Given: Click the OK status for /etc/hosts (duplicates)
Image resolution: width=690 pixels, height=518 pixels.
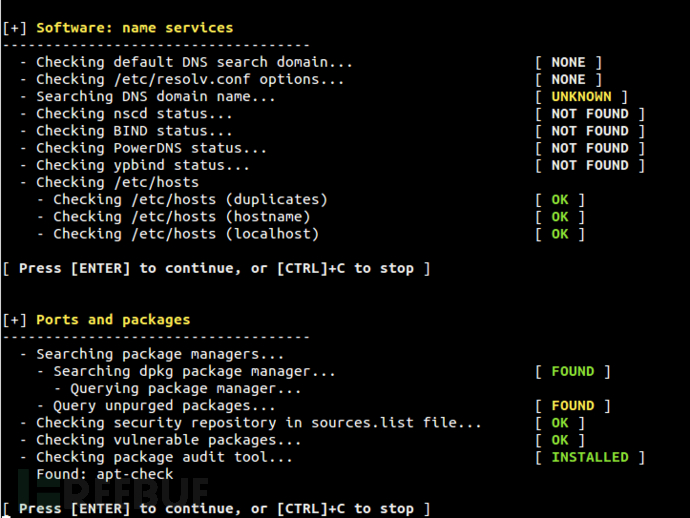Looking at the screenshot, I should coord(560,200).
